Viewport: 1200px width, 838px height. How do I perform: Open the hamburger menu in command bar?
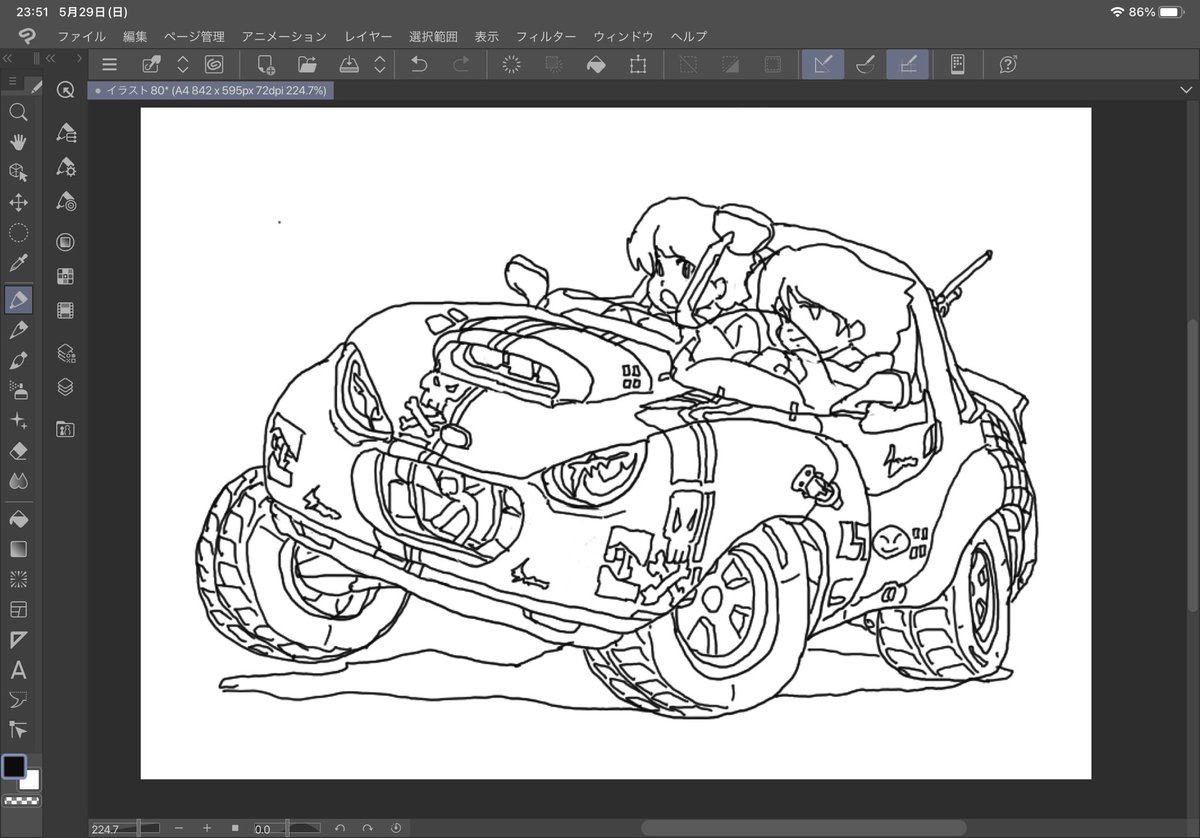(x=110, y=65)
